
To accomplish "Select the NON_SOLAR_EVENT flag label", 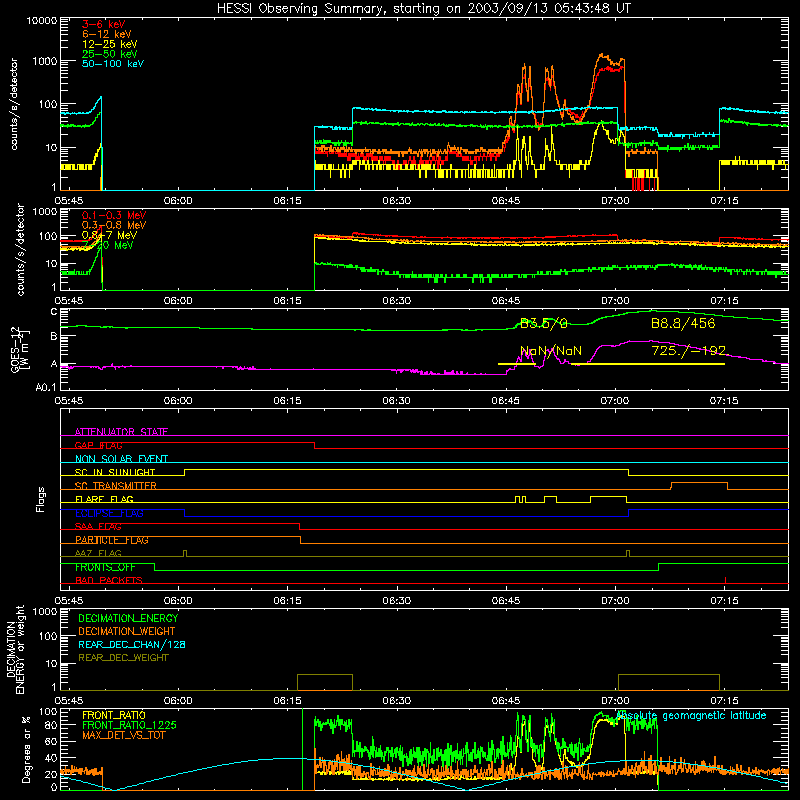I will click(121, 459).
